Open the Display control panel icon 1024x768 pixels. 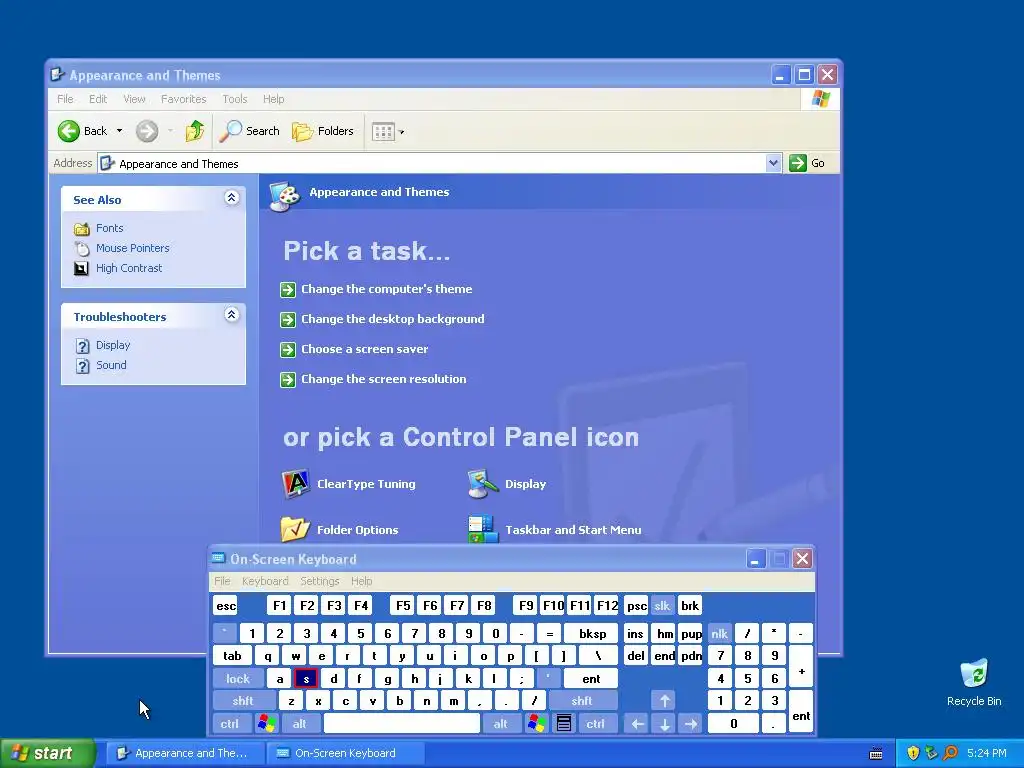pyautogui.click(x=483, y=484)
